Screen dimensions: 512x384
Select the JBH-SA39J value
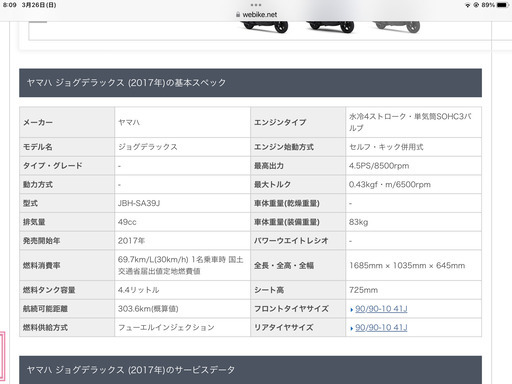[x=139, y=203]
